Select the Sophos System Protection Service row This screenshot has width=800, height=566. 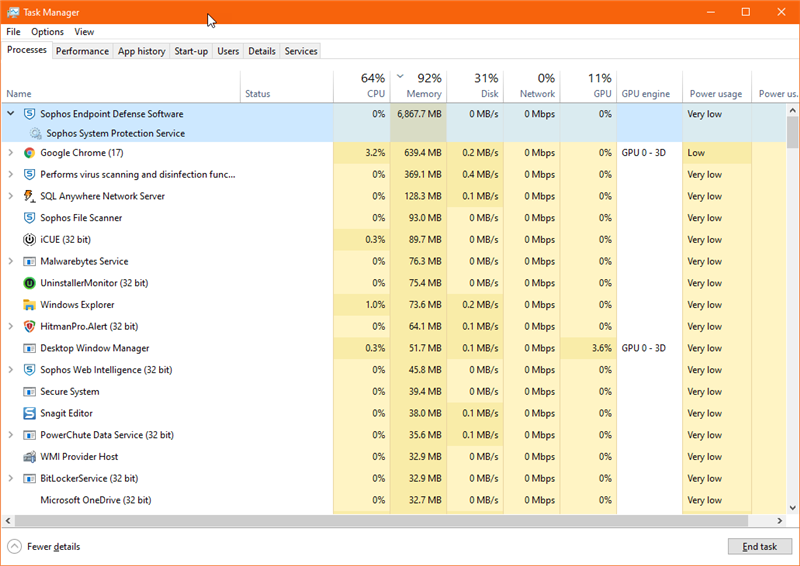pos(394,133)
